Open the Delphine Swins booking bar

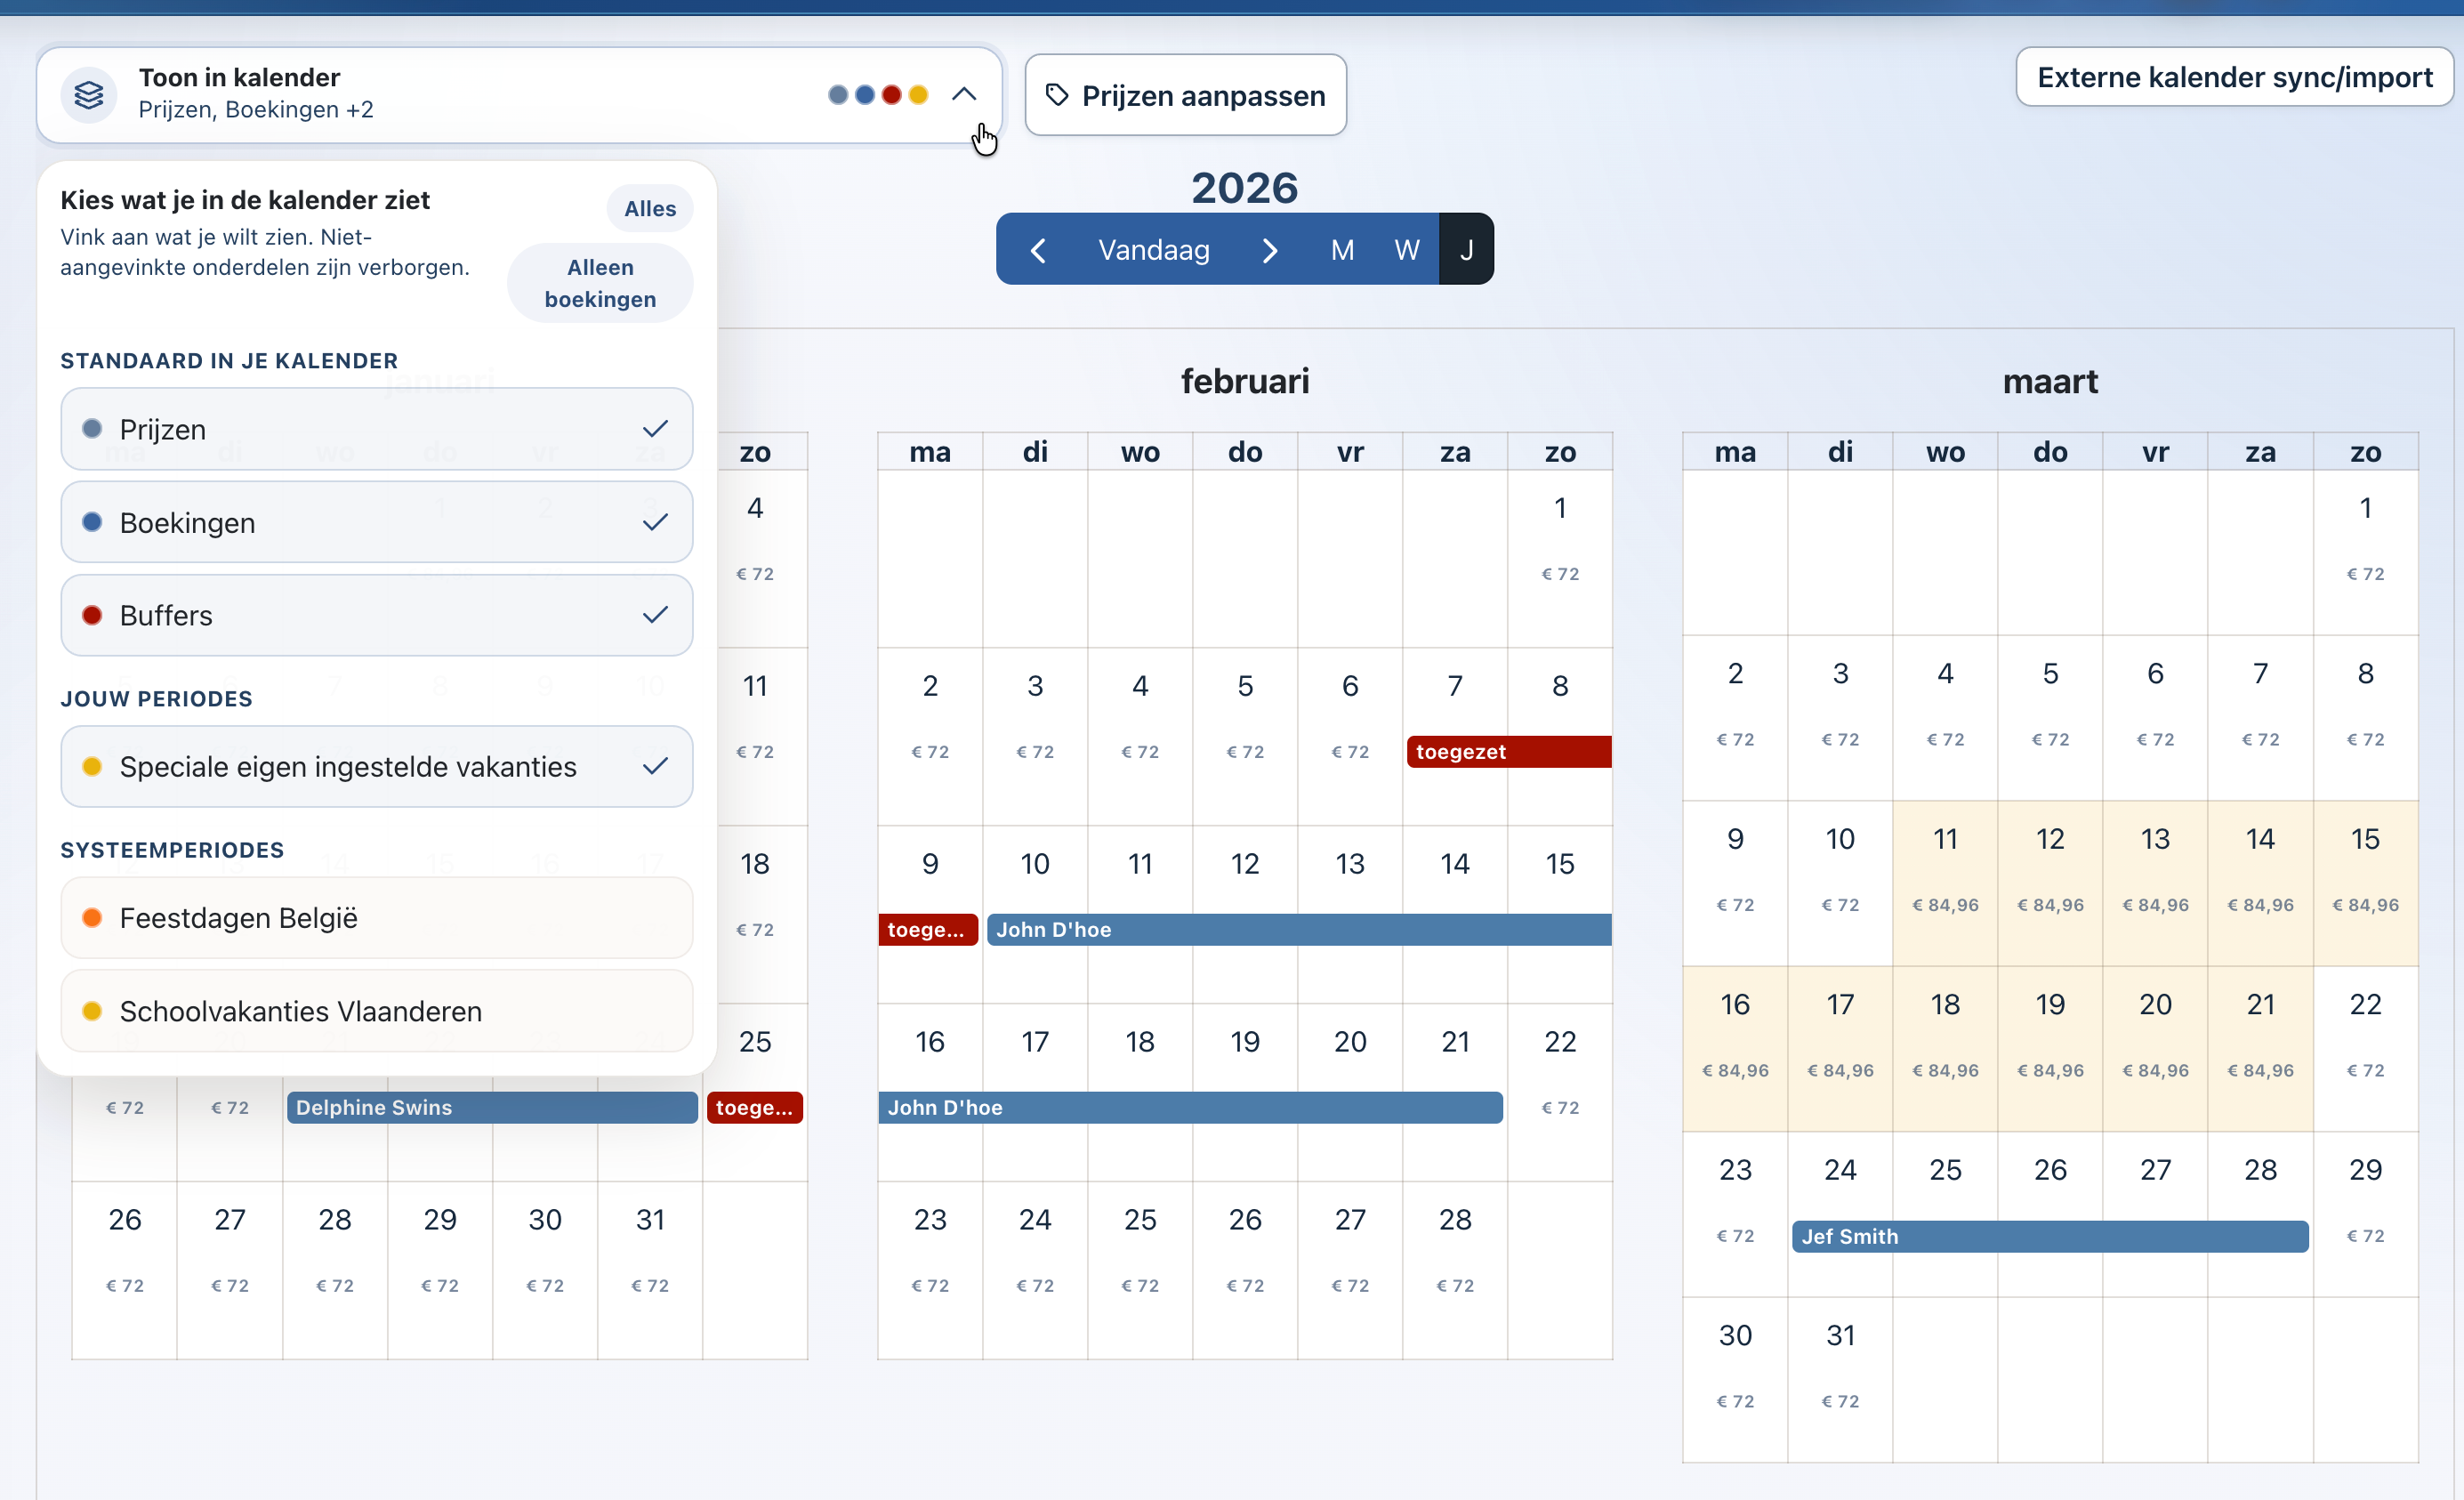(492, 1108)
